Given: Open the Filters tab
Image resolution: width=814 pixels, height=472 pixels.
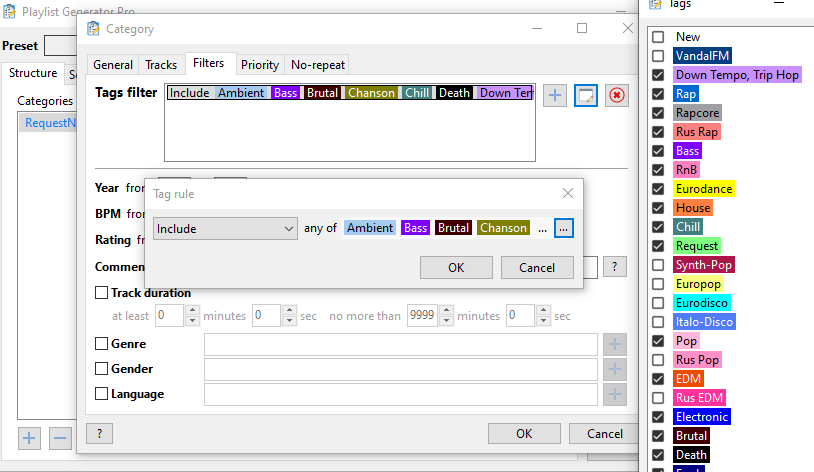Looking at the screenshot, I should click(209, 63).
